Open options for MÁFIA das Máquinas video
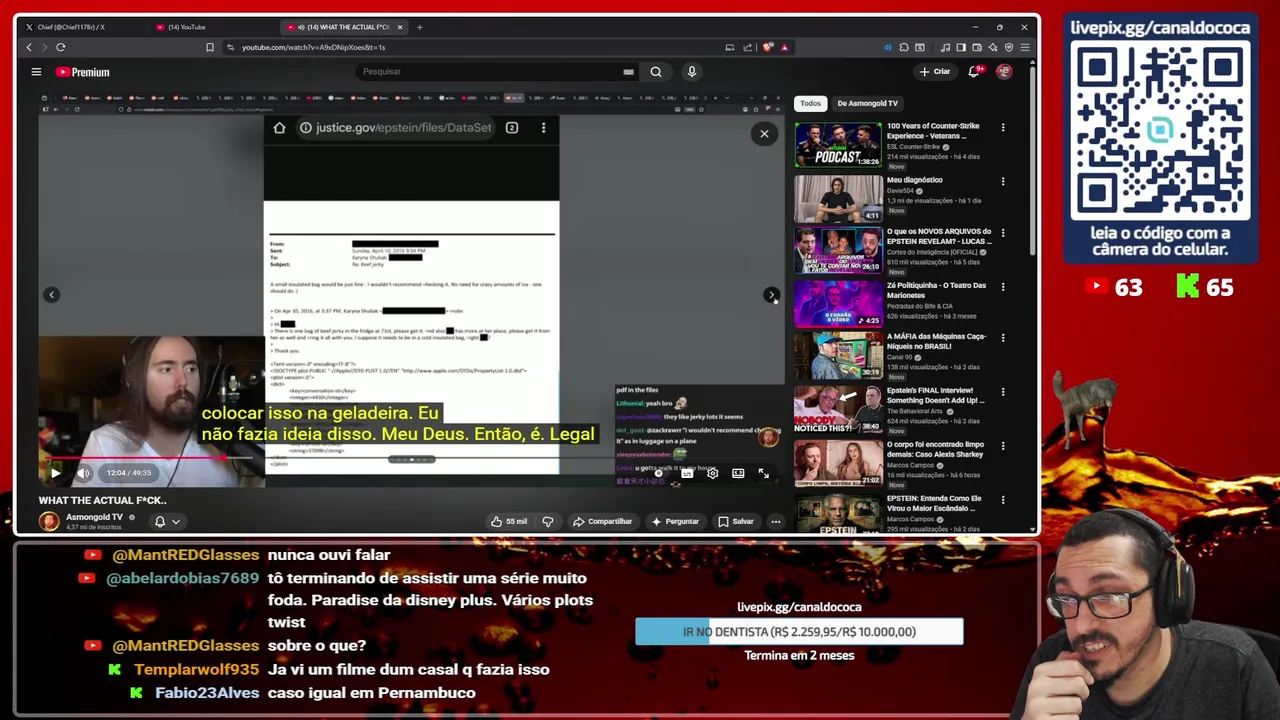 (1003, 339)
